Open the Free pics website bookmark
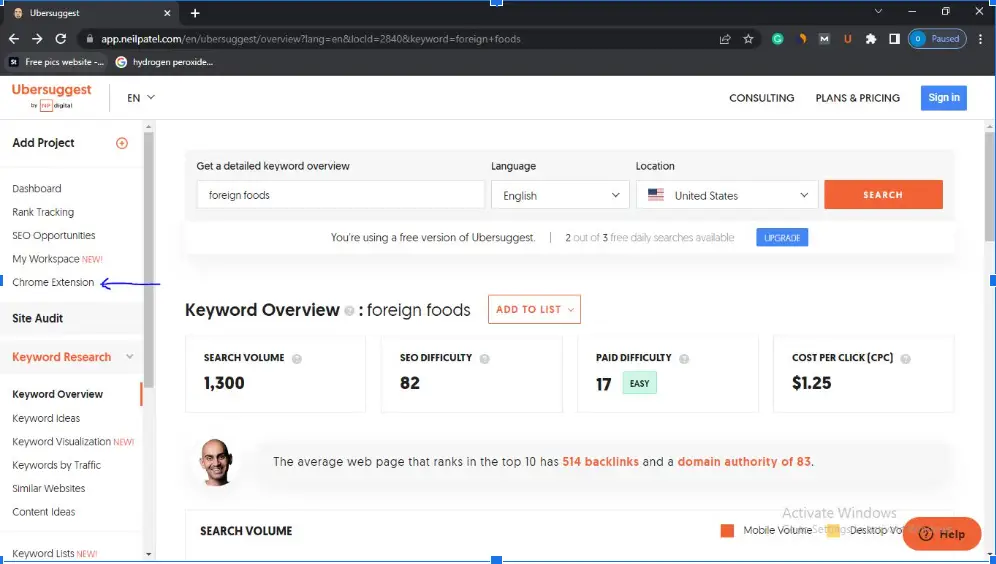Screen dimensions: 996x564 57,62
